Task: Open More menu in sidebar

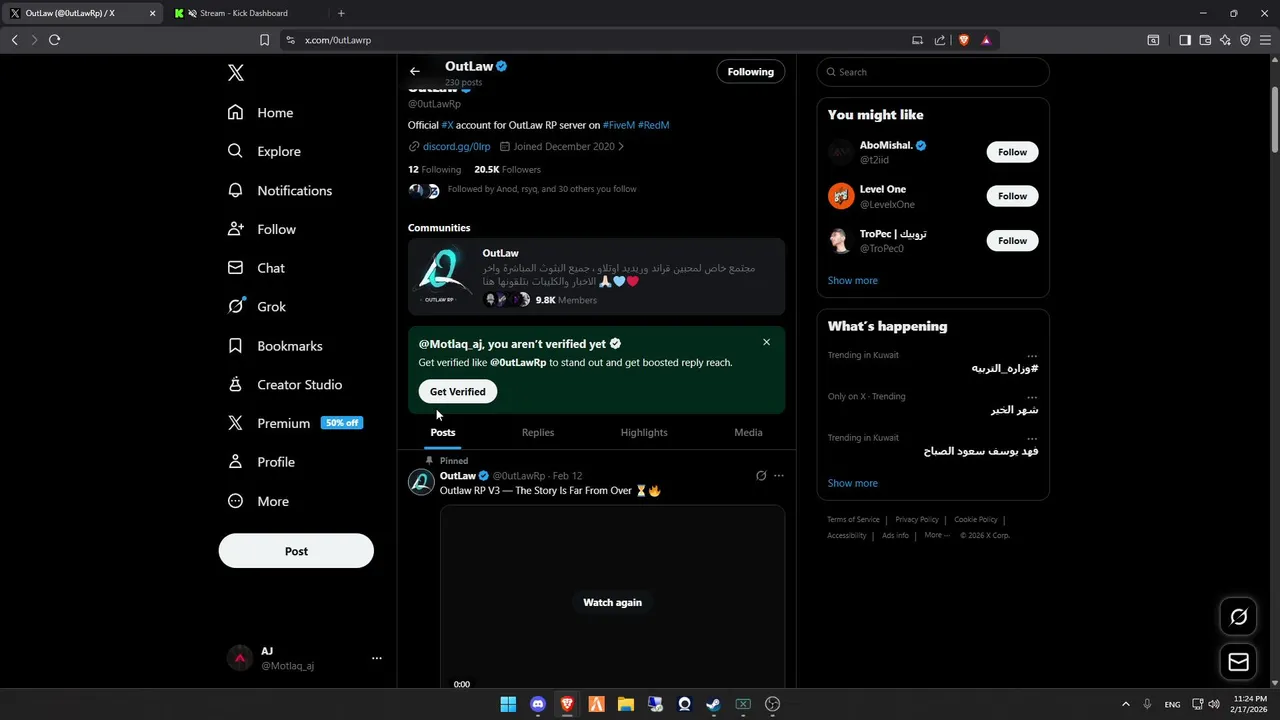Action: 258,501
